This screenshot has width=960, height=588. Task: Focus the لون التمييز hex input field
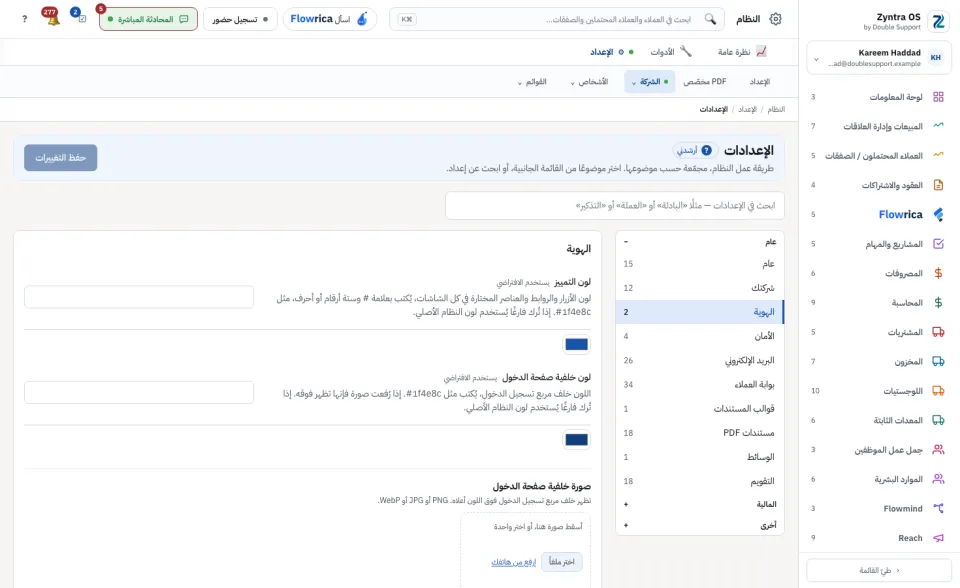point(139,297)
